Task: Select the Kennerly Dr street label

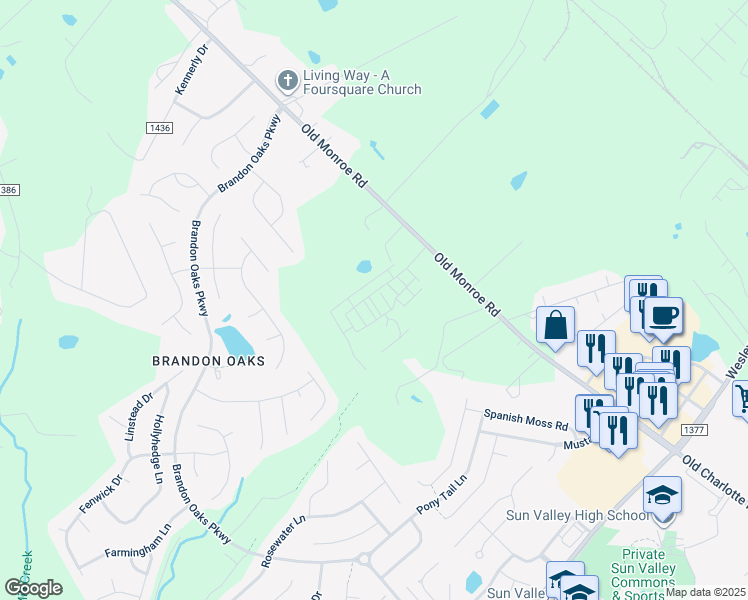Action: coord(192,70)
